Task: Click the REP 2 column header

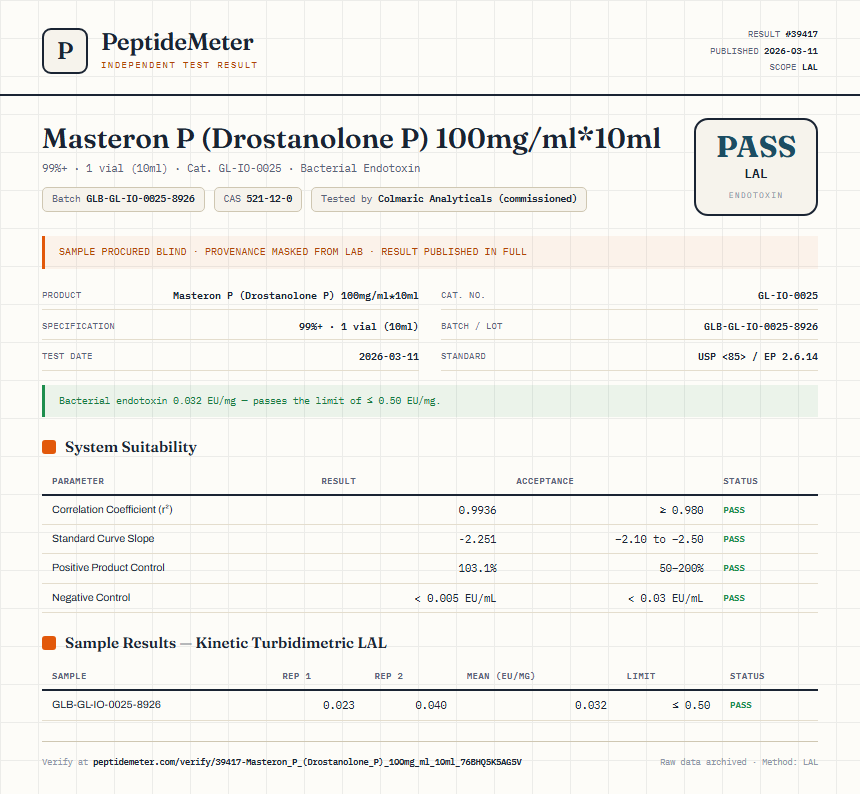Action: [x=388, y=676]
